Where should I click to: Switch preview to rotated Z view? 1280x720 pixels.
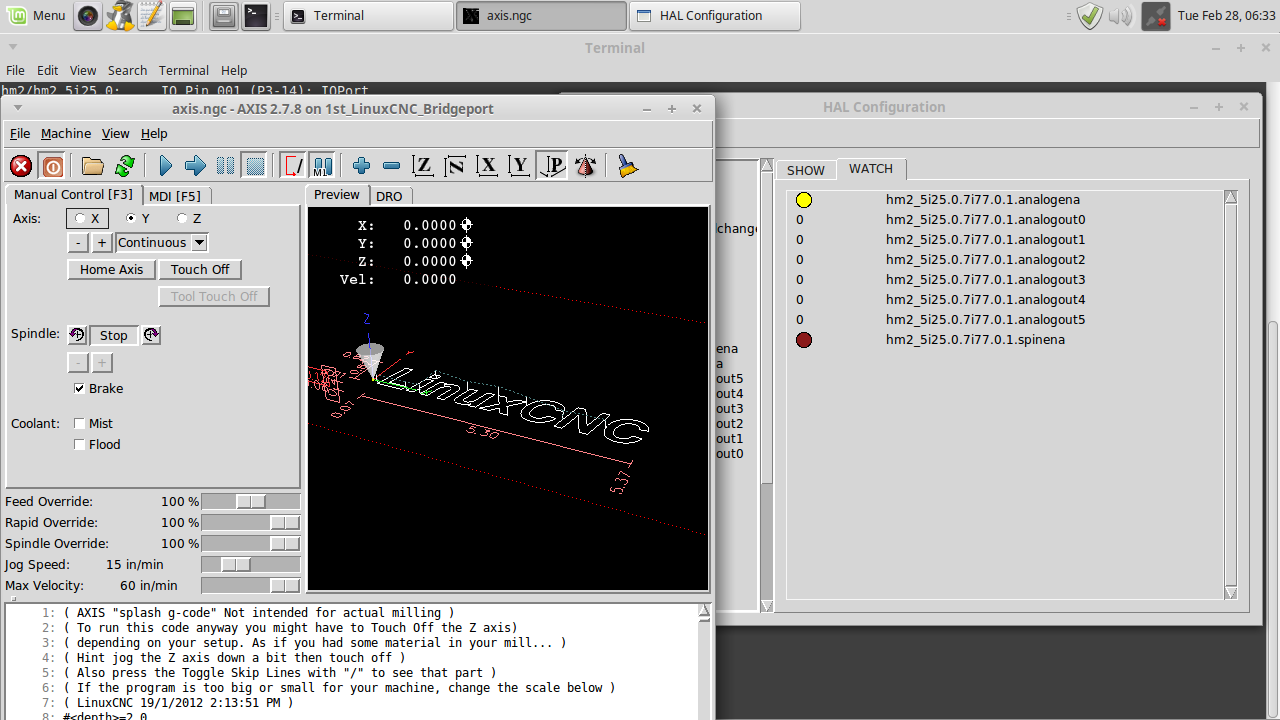click(x=455, y=166)
